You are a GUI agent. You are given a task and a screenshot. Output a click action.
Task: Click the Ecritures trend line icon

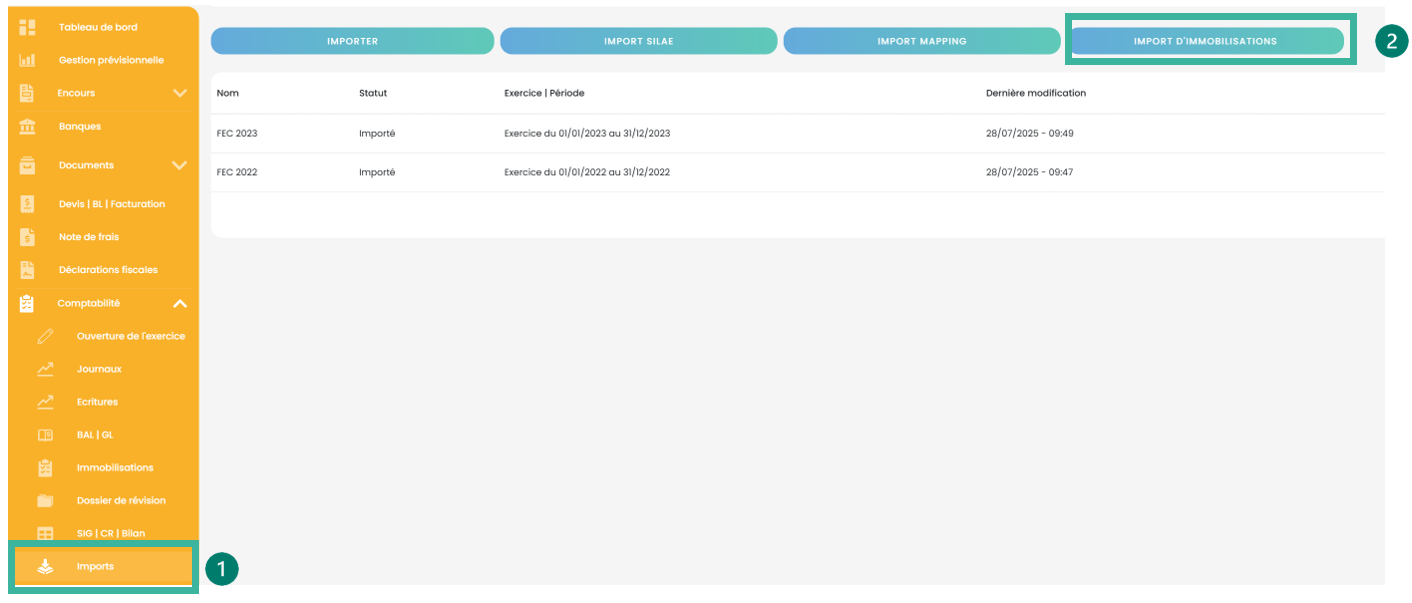pos(45,402)
